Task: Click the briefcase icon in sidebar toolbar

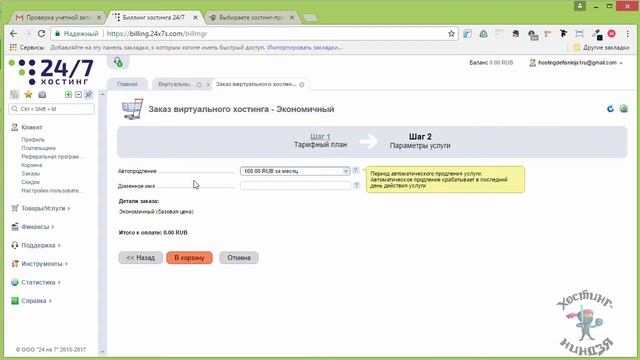Action: click(42, 95)
